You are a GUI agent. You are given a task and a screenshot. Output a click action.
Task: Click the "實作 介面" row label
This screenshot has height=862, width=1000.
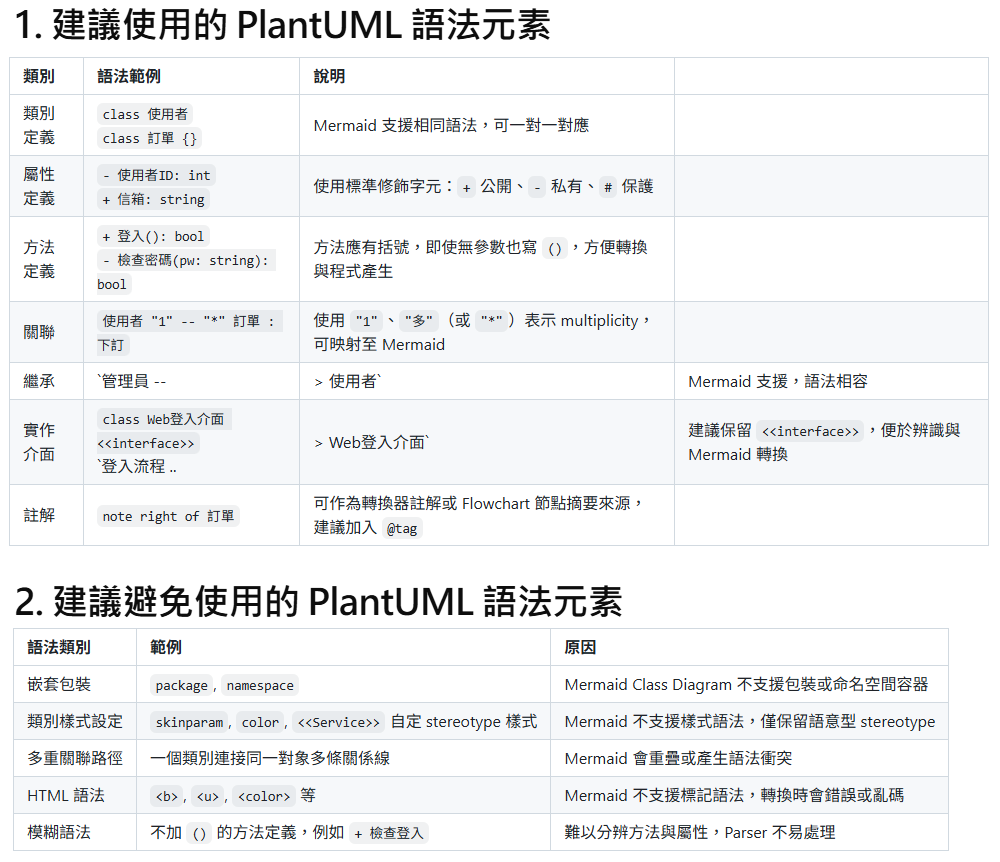point(39,442)
